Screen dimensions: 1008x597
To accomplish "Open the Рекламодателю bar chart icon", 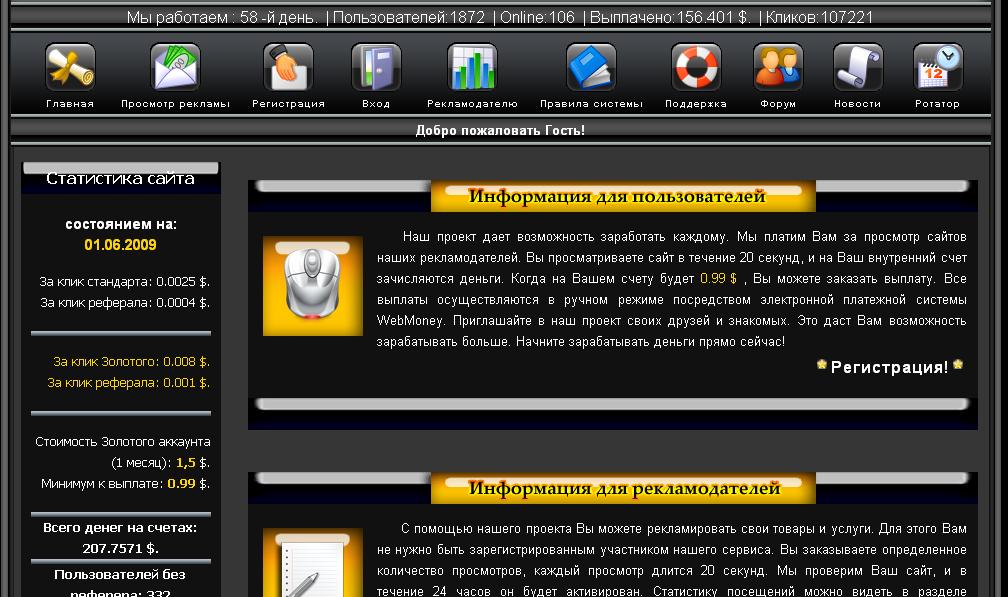I will coord(472,67).
